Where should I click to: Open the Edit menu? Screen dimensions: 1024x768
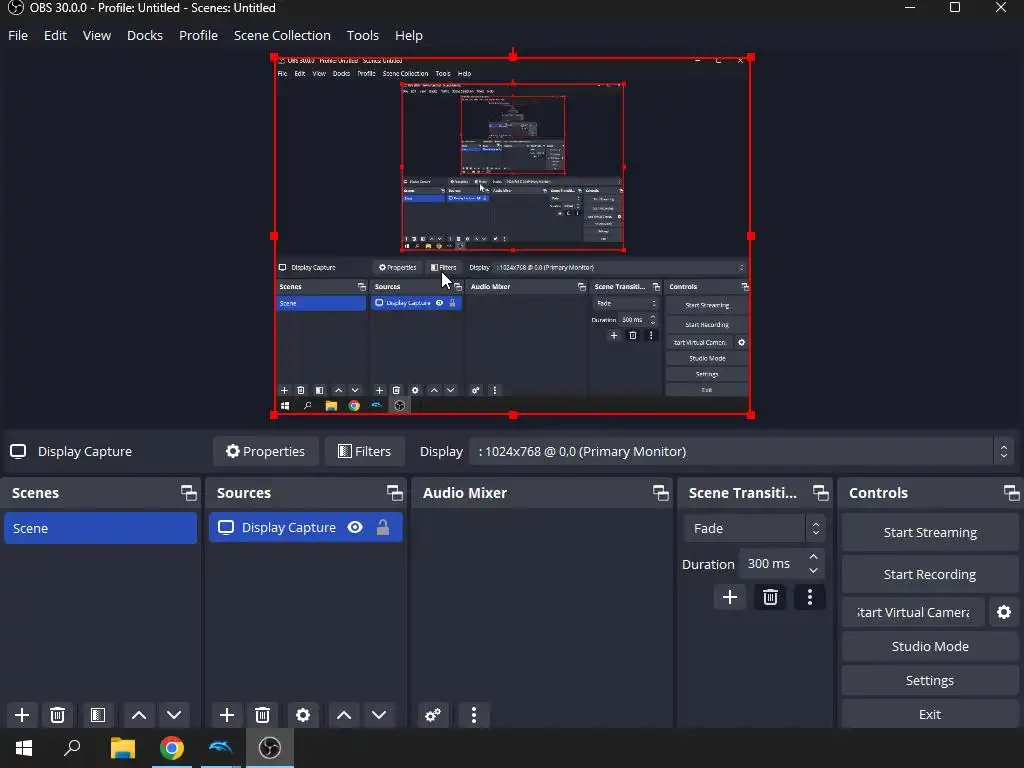click(56, 35)
